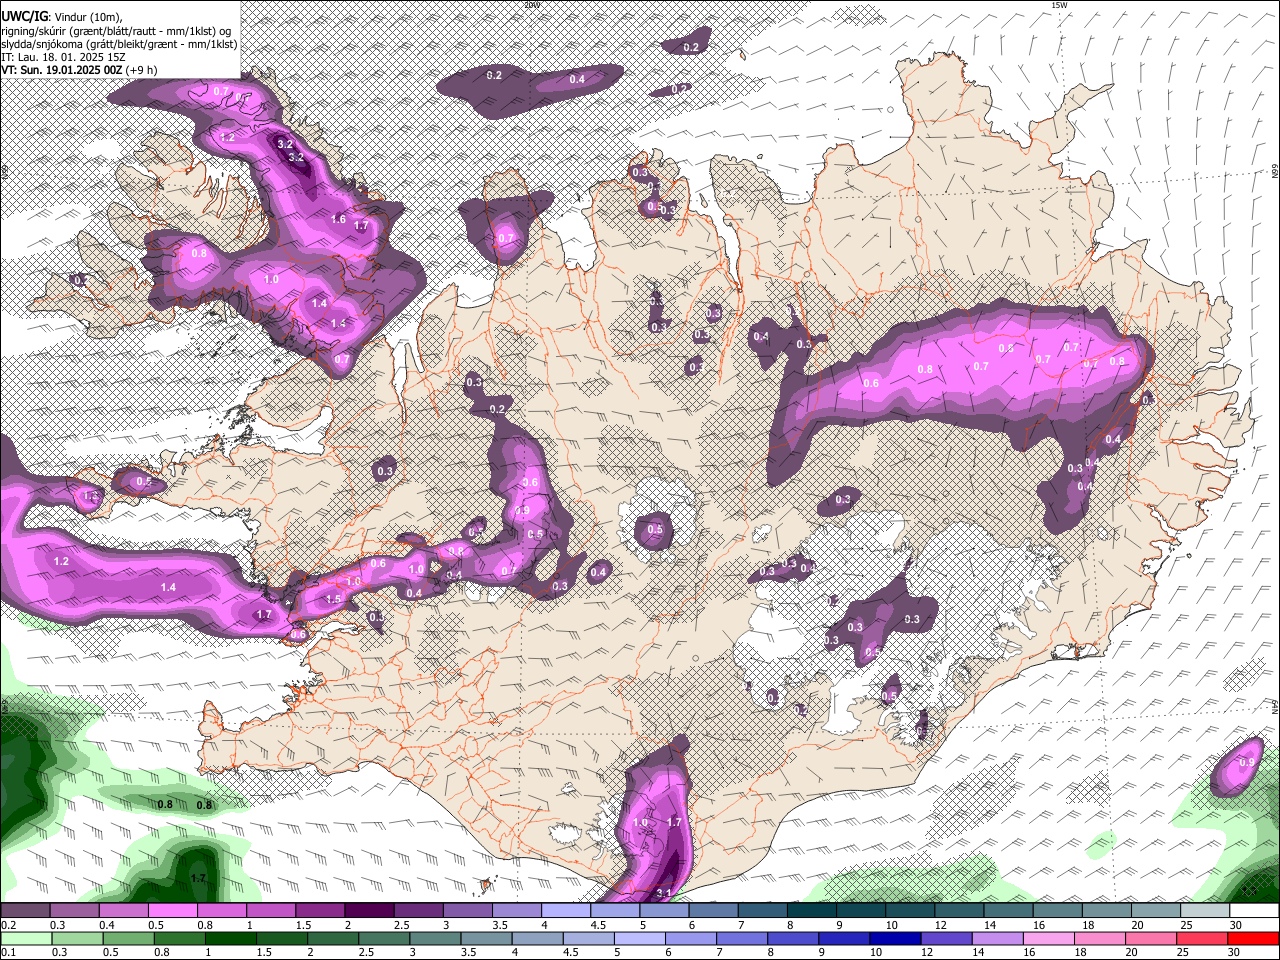Pick the light pink rain swatch at value 16
1280x960 pixels.
(1049, 938)
